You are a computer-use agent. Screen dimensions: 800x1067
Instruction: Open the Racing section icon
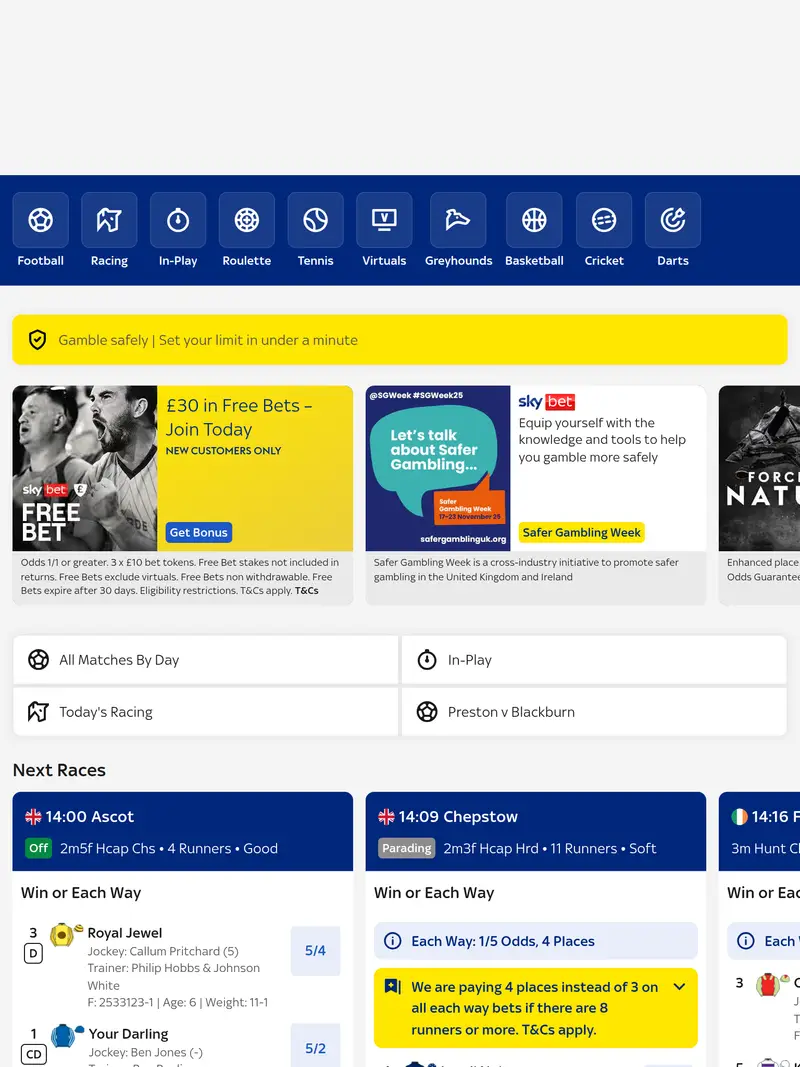click(109, 220)
